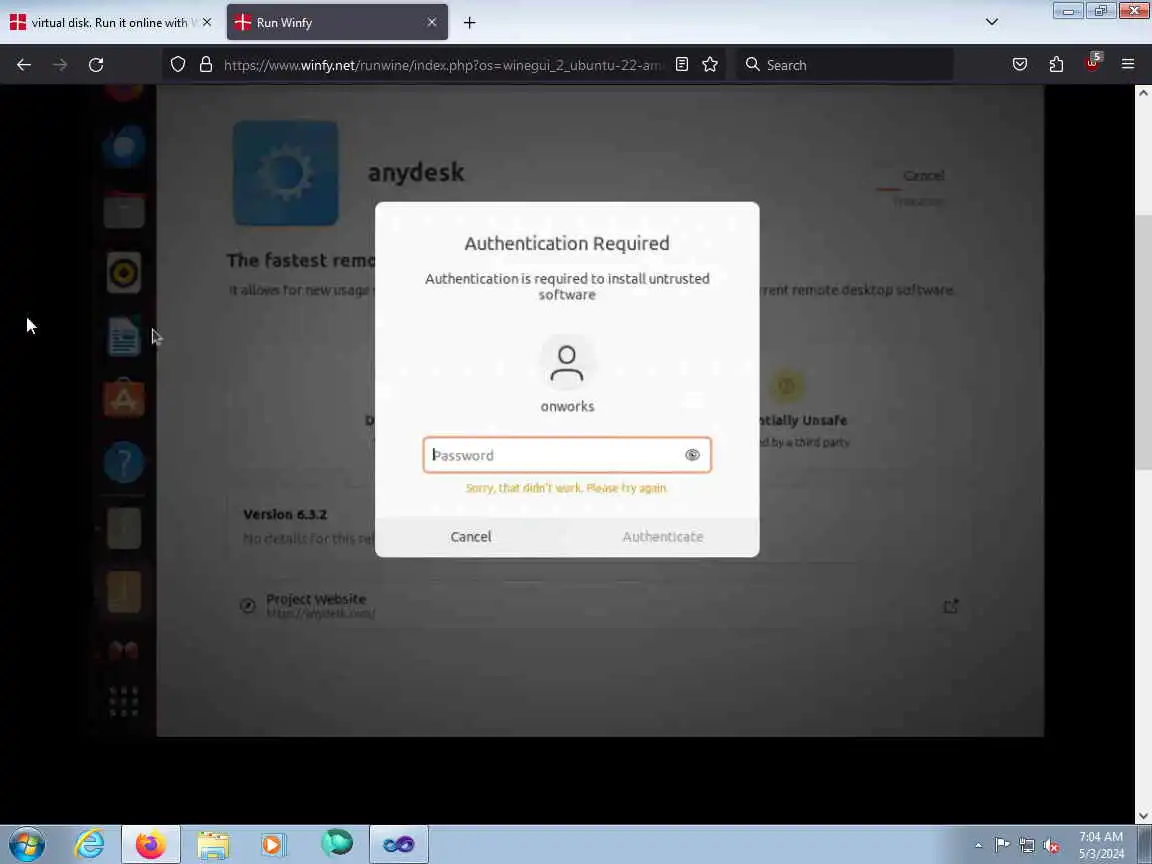The image size is (1152, 864).
Task: Open Windows Explorer from taskbar
Action: pos(213,845)
